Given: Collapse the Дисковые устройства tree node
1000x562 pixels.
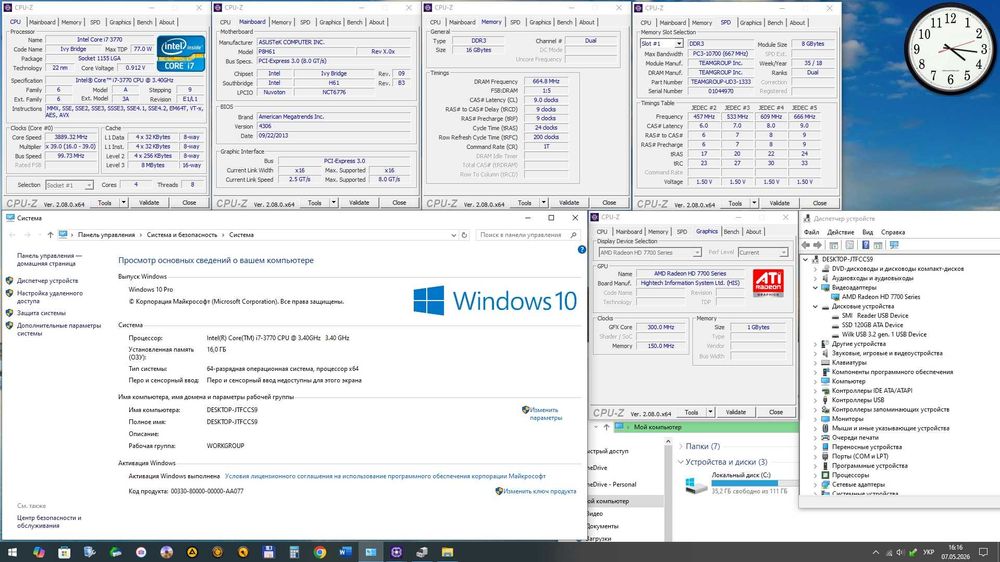Looking at the screenshot, I should pos(815,306).
